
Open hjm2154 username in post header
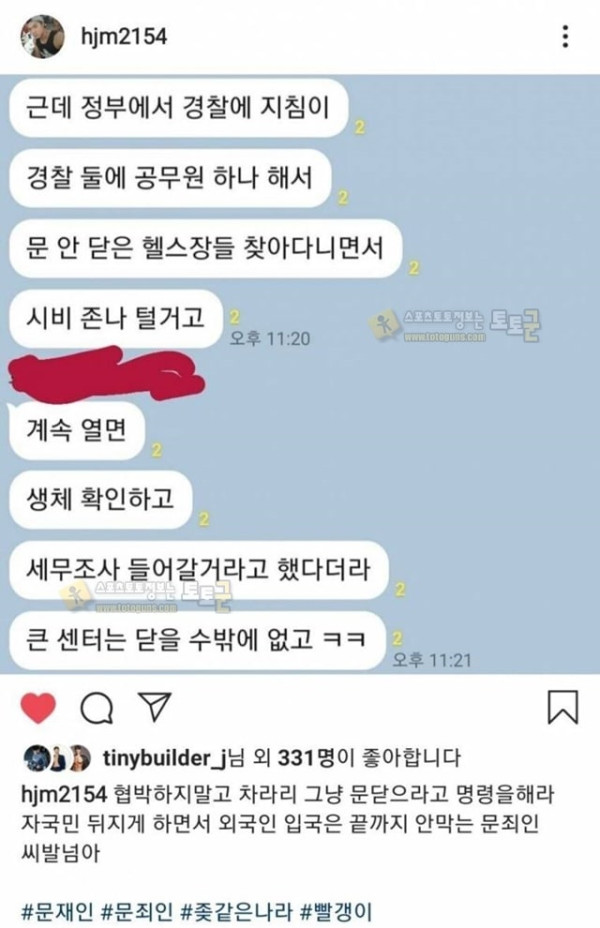pos(124,37)
